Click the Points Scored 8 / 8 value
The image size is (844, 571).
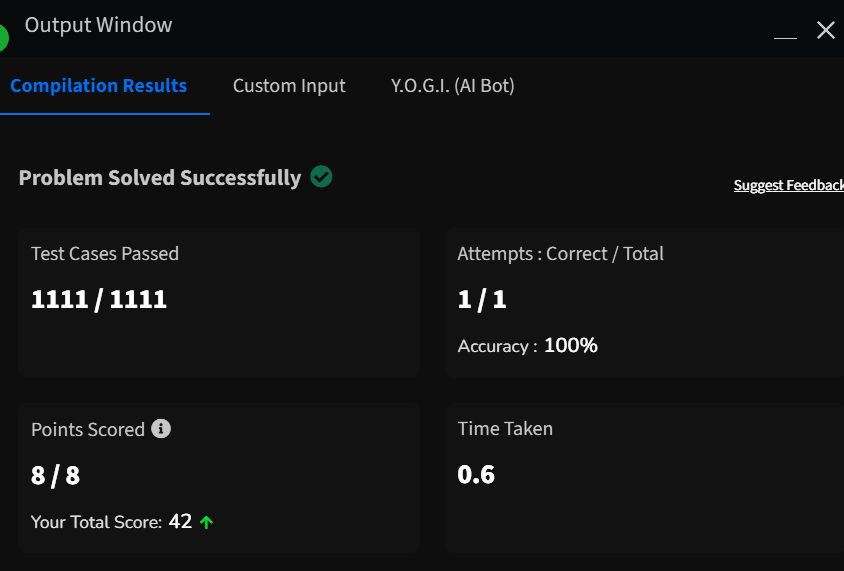(55, 476)
